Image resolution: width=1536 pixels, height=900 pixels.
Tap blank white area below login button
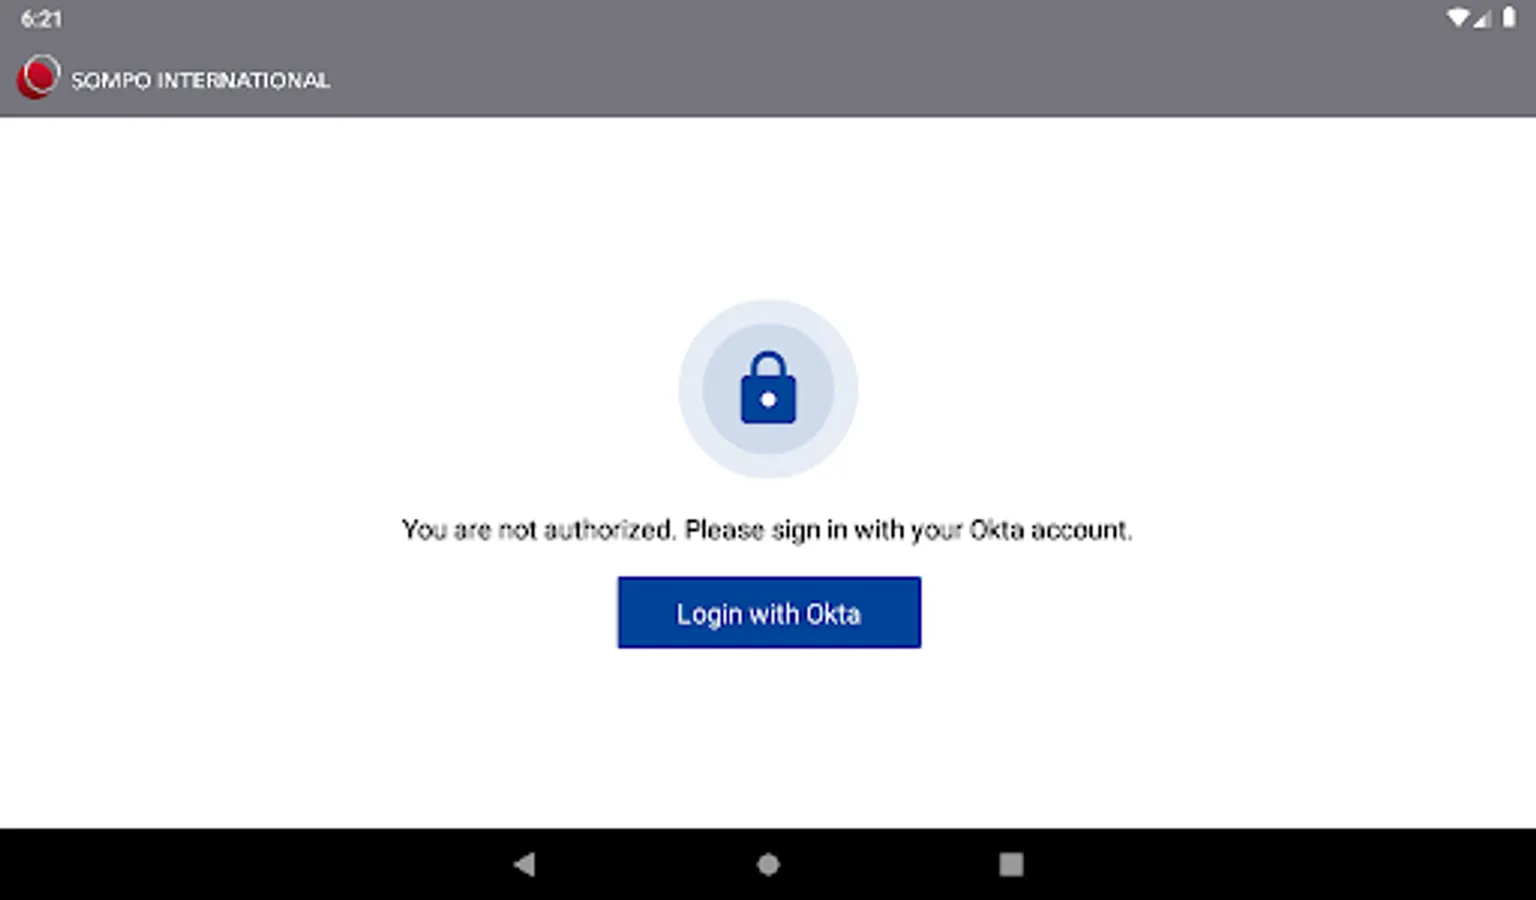click(x=768, y=740)
